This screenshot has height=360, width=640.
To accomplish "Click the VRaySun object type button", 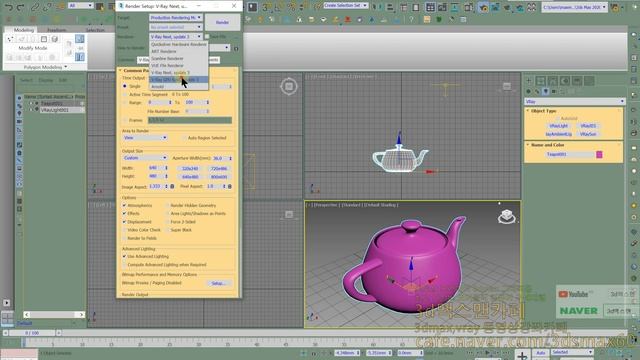I will click(588, 134).
